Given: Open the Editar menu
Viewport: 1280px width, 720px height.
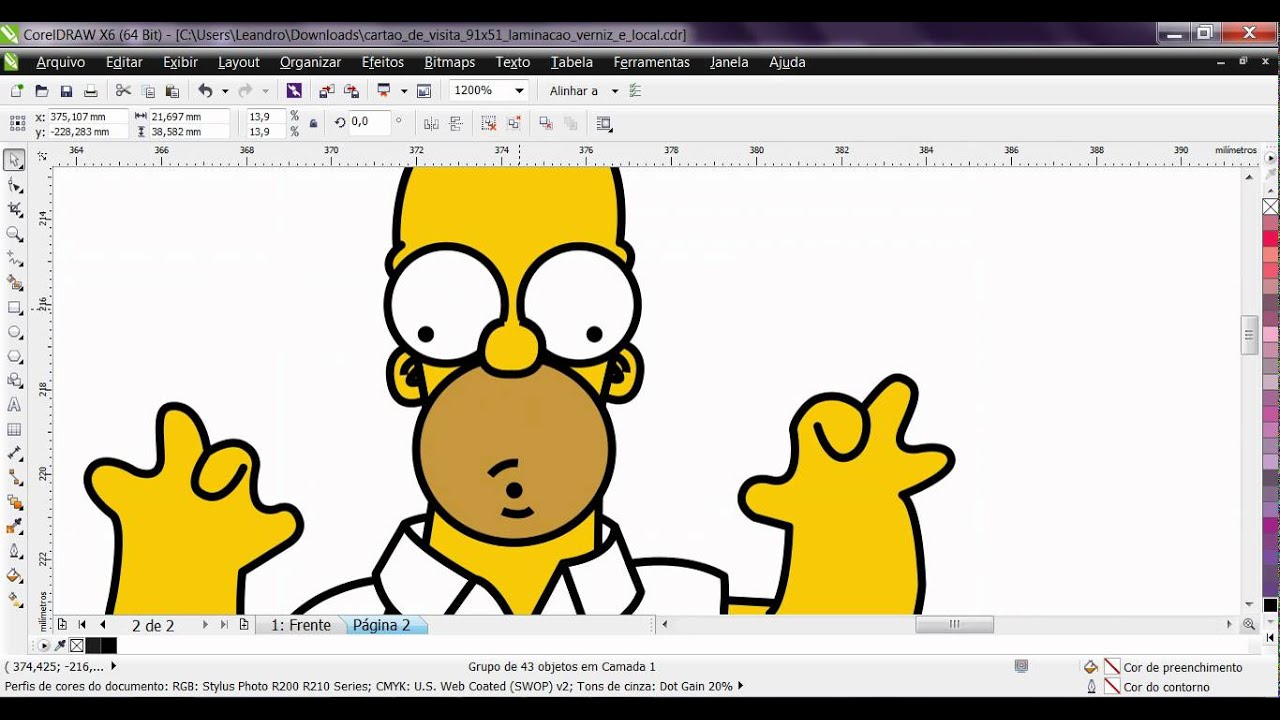Looking at the screenshot, I should [125, 62].
